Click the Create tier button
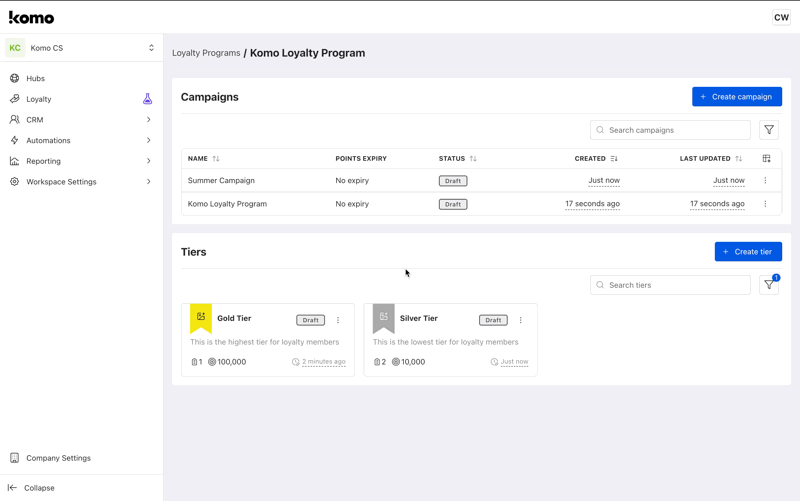 click(x=748, y=252)
